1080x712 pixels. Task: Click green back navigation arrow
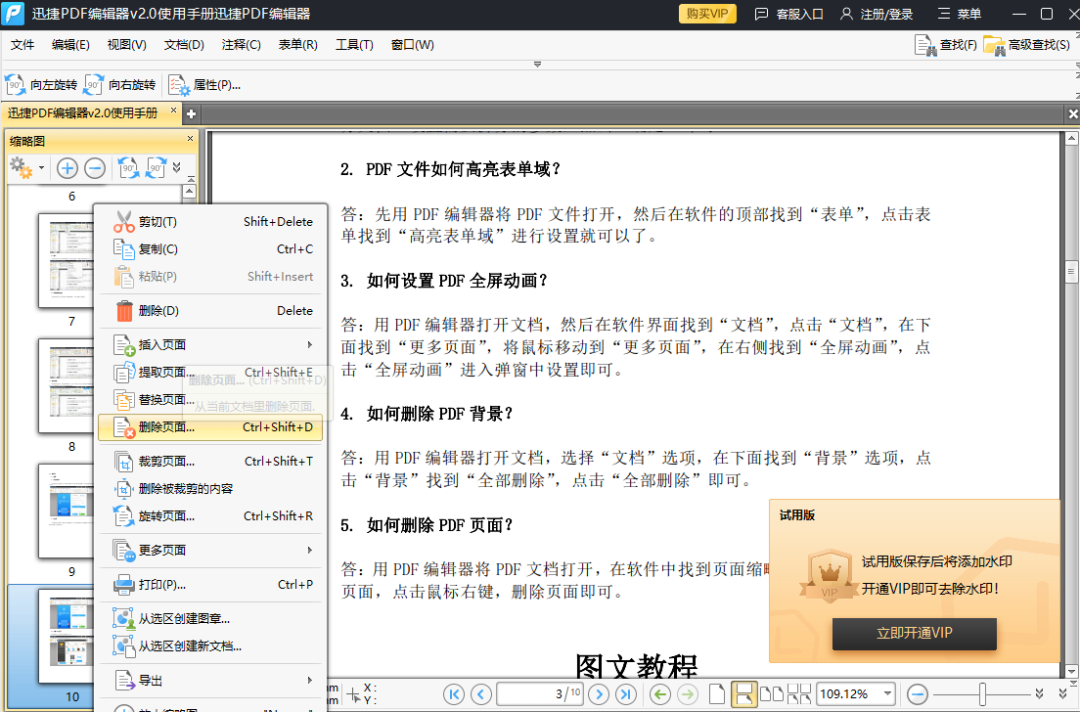coord(660,694)
